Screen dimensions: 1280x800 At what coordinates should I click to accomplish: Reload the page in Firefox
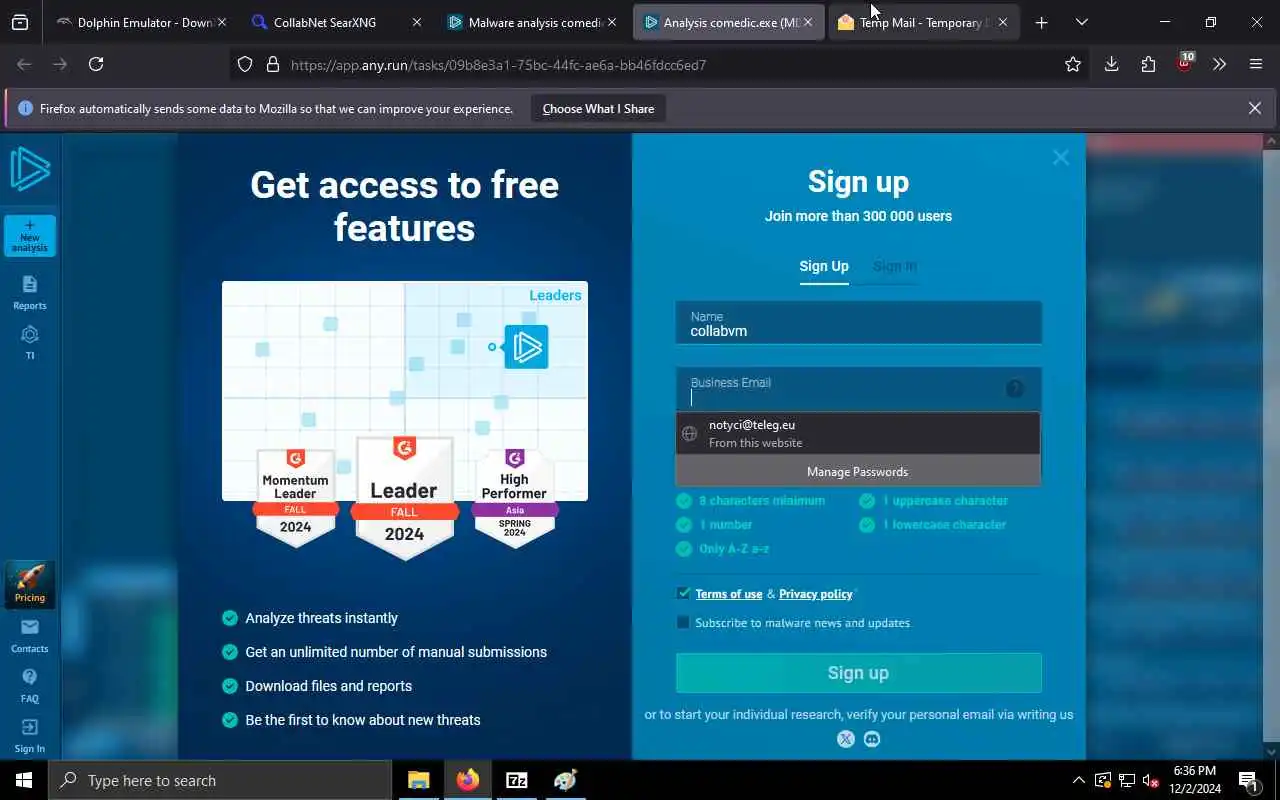[x=96, y=64]
